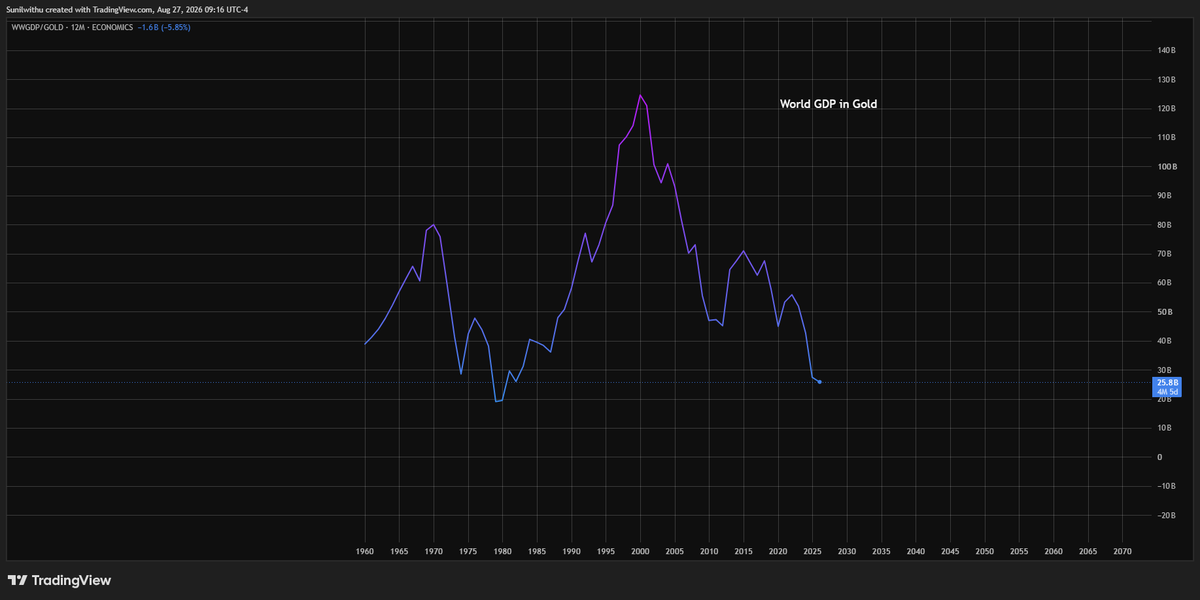Click the 60 B price axis label
The image size is (1200, 600).
click(1166, 283)
